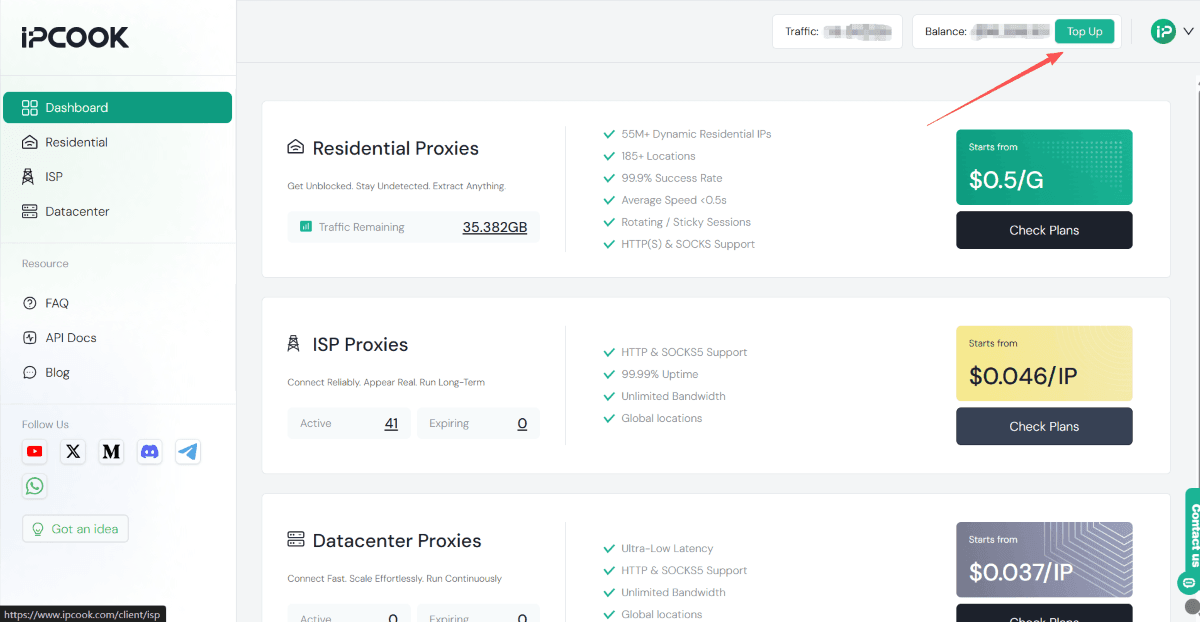Click the Balance amount display
The width and height of the screenshot is (1200, 622).
[x=1010, y=32]
